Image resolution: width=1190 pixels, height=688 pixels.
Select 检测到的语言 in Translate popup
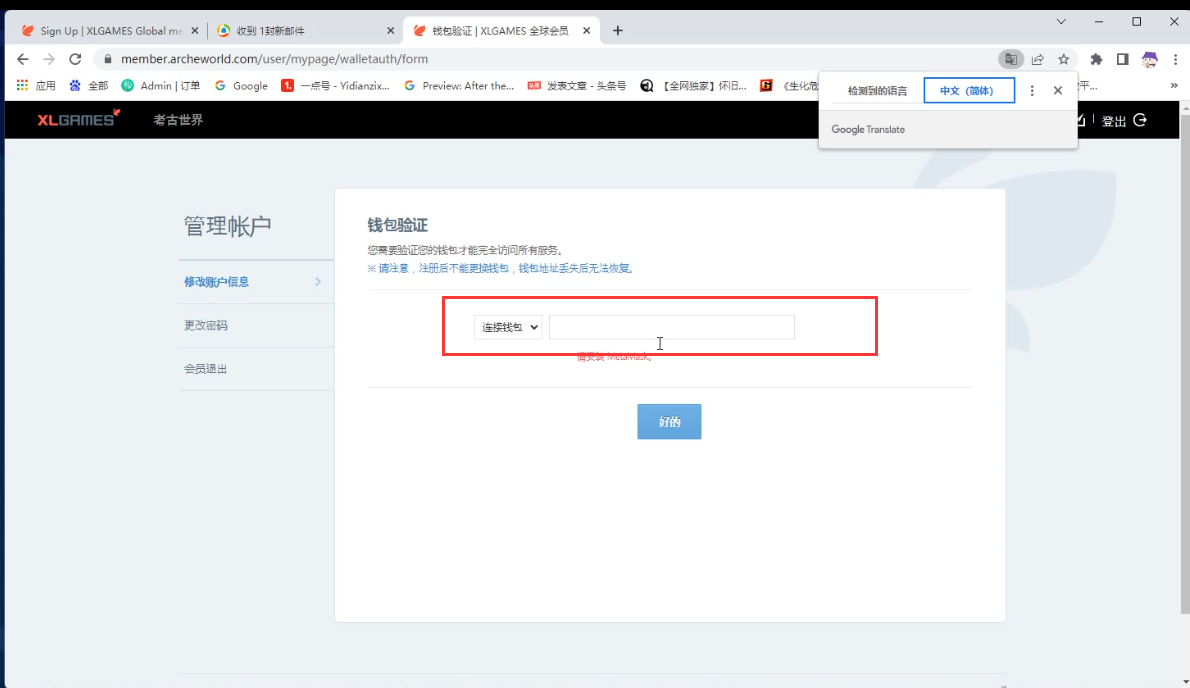click(877, 91)
